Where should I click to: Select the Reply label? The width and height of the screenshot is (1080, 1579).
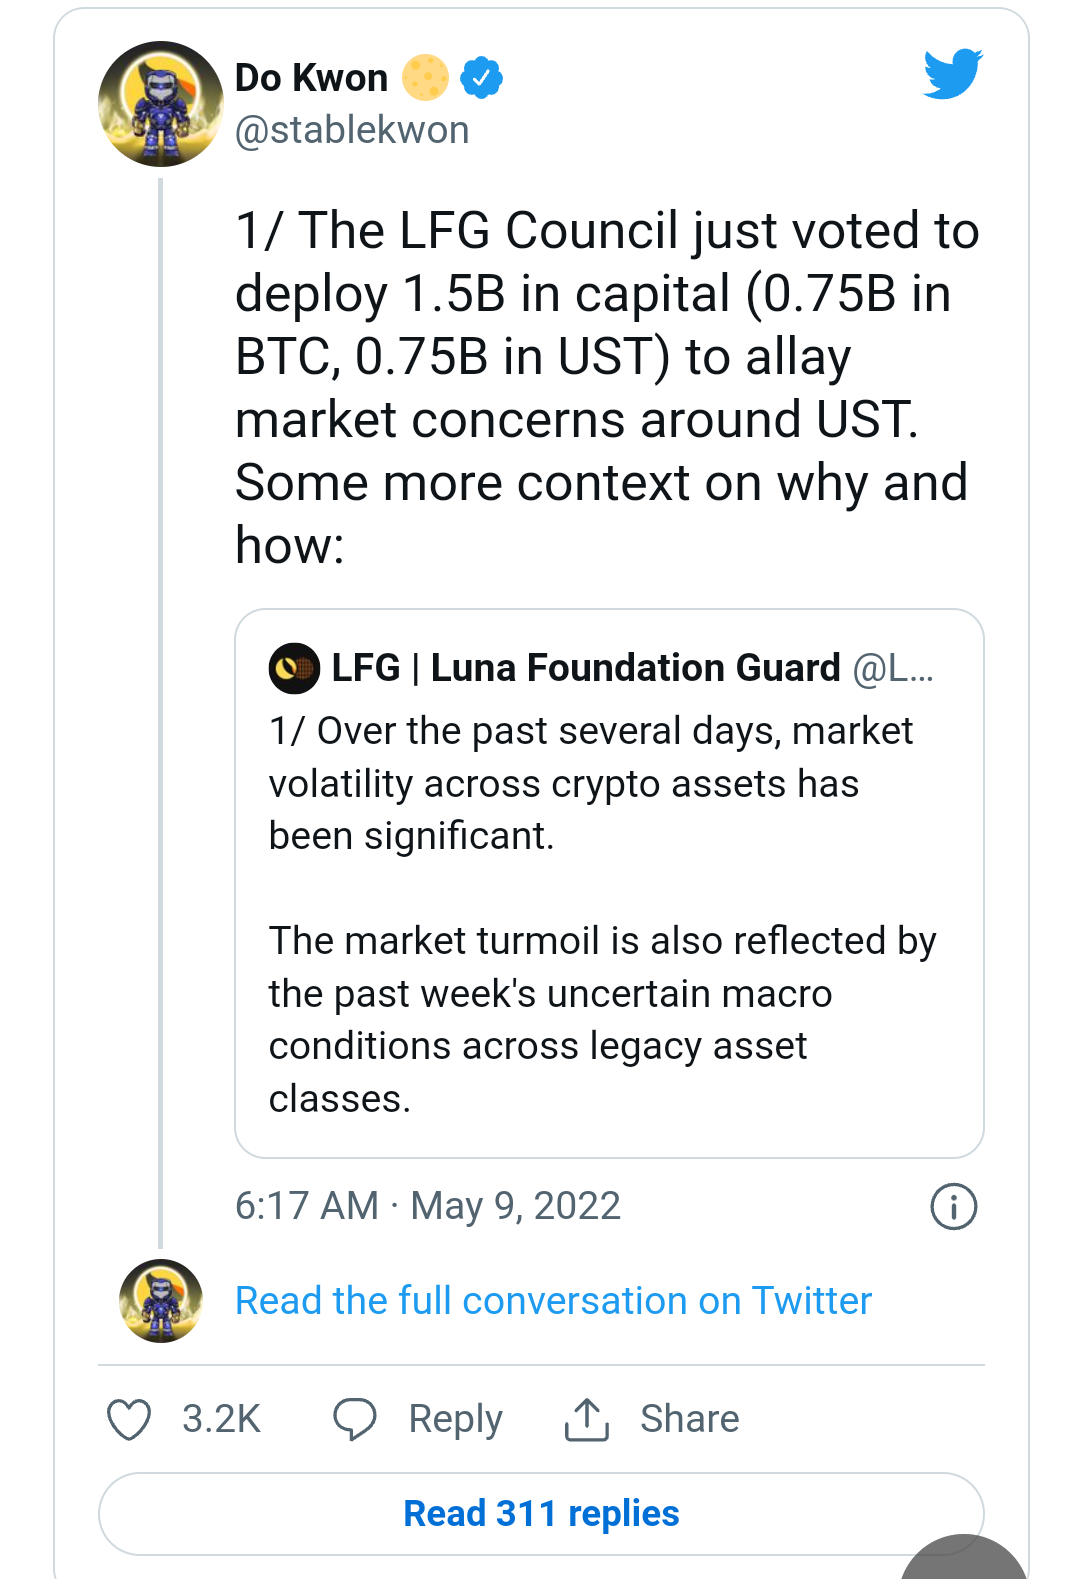(x=453, y=1418)
